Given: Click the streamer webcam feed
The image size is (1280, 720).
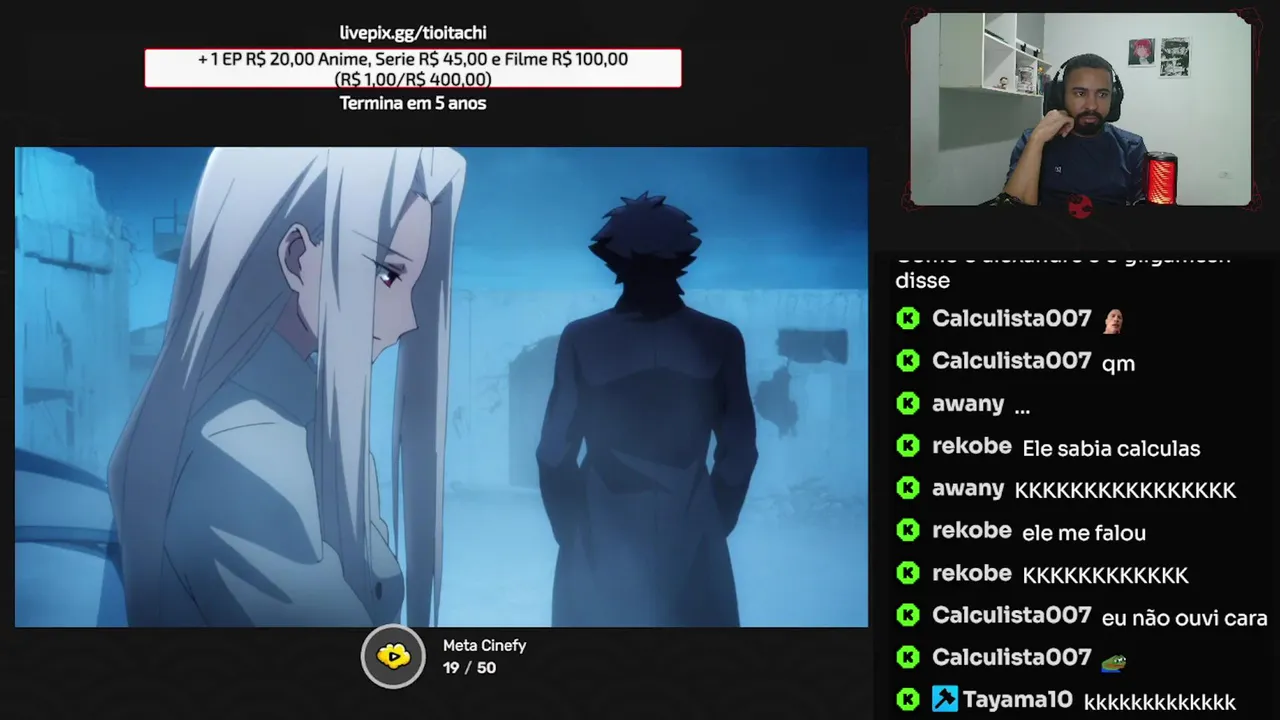Looking at the screenshot, I should click(1080, 109).
